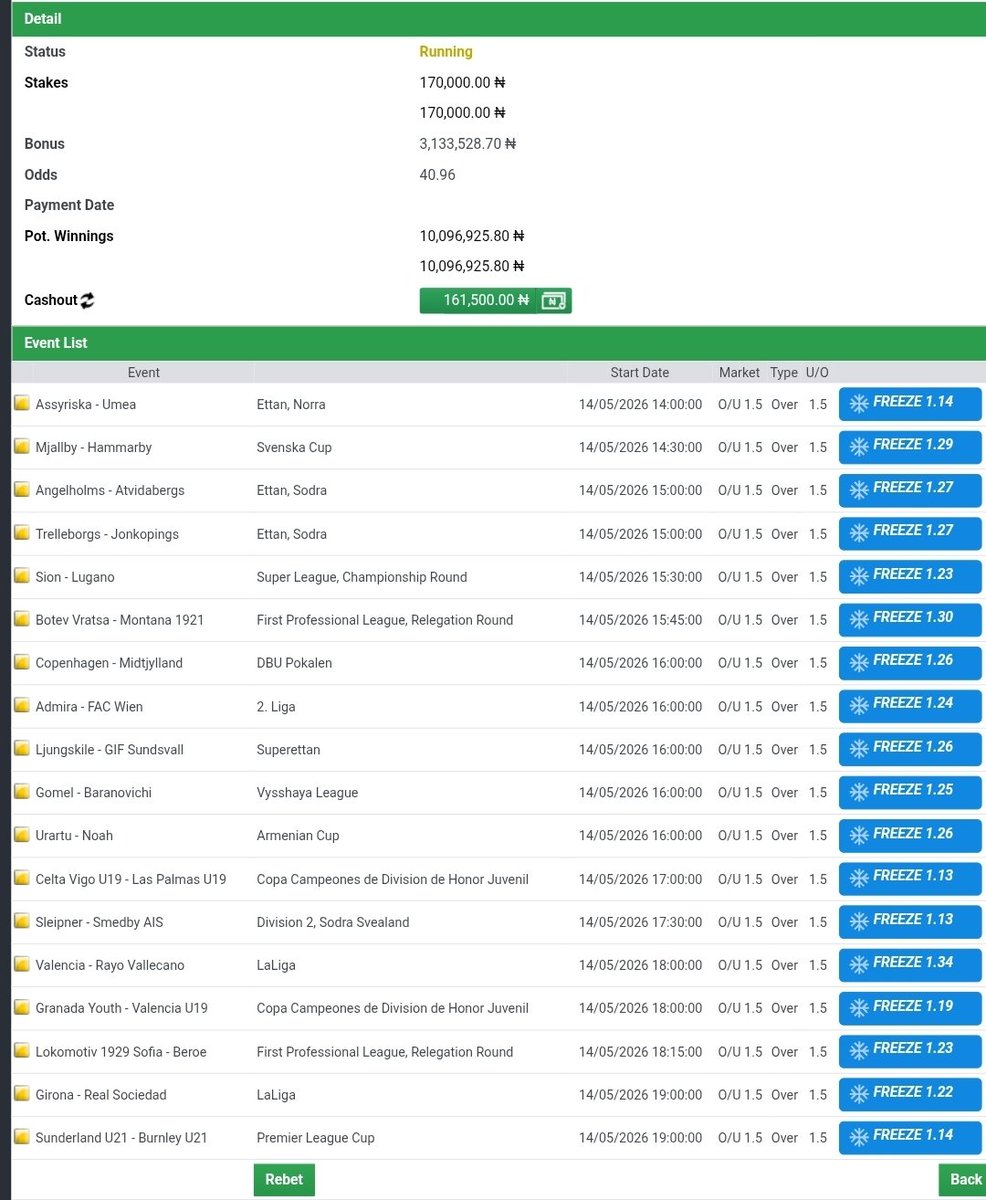Click the yellow status icon for Trelleborgs - Jonkopings
The image size is (986, 1200).
tap(21, 534)
